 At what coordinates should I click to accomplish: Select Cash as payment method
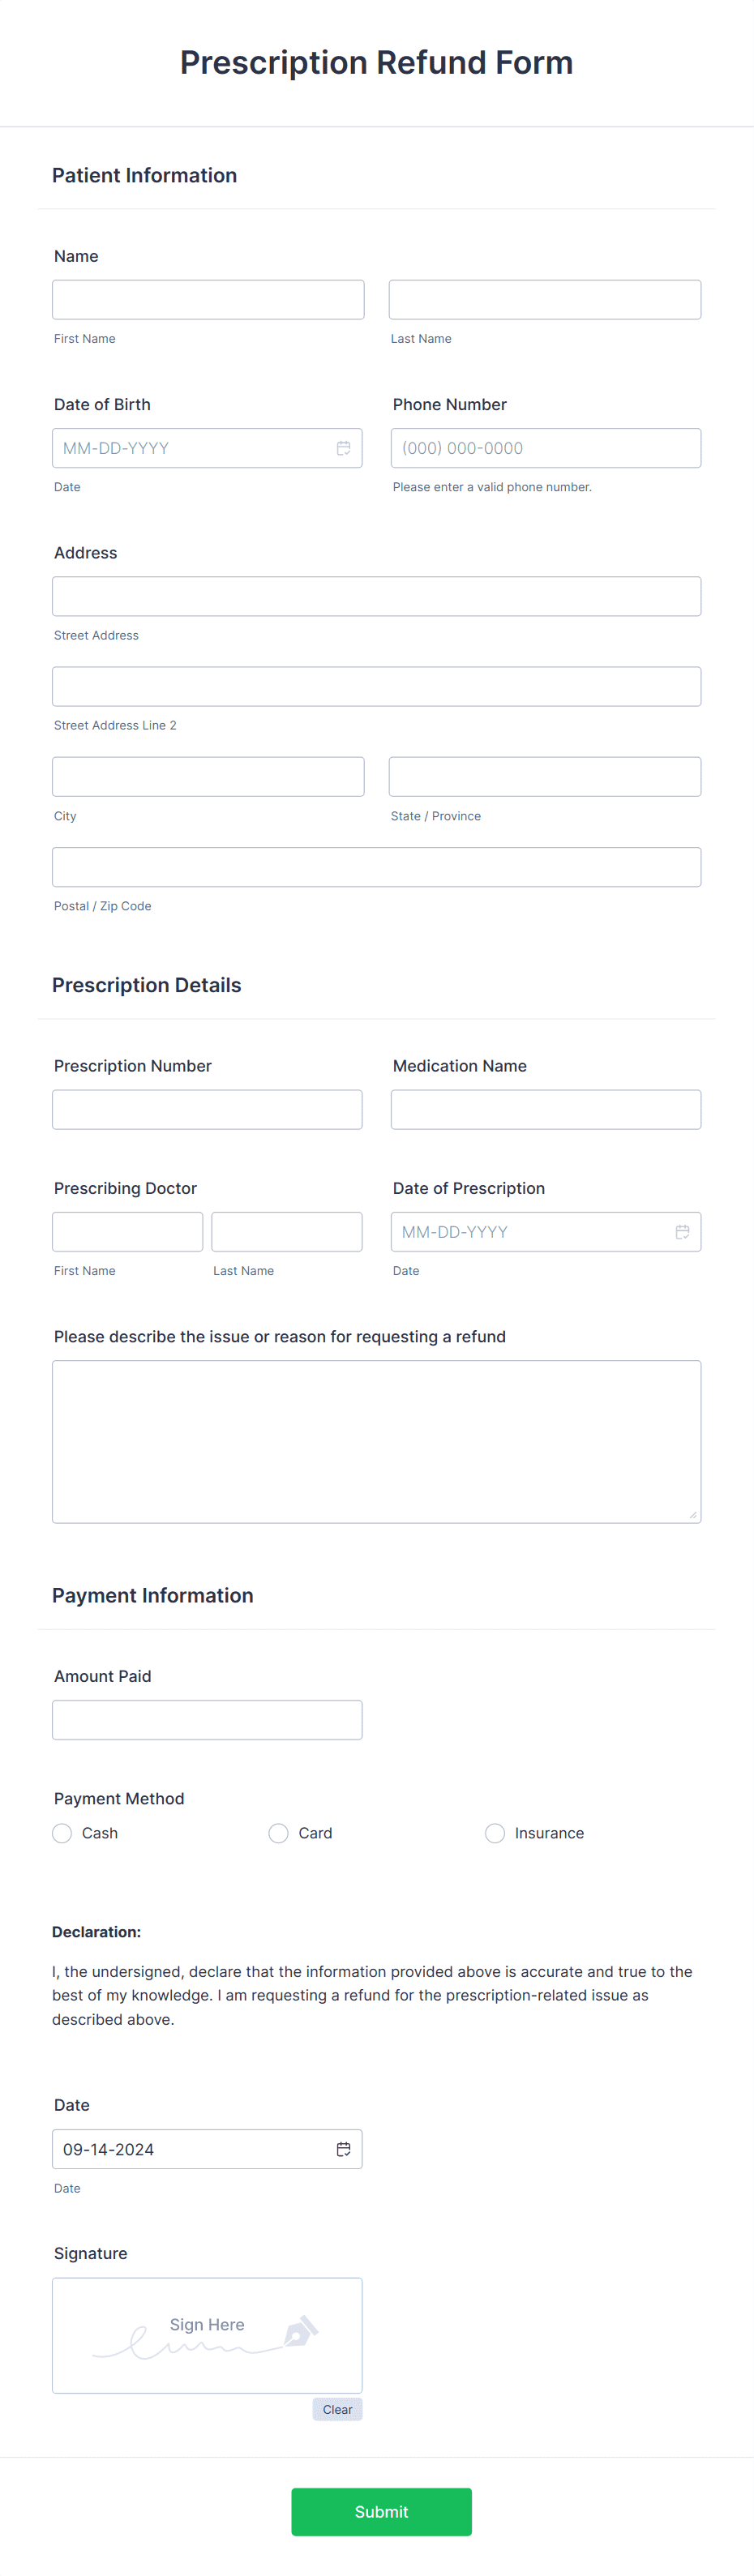click(x=62, y=1833)
